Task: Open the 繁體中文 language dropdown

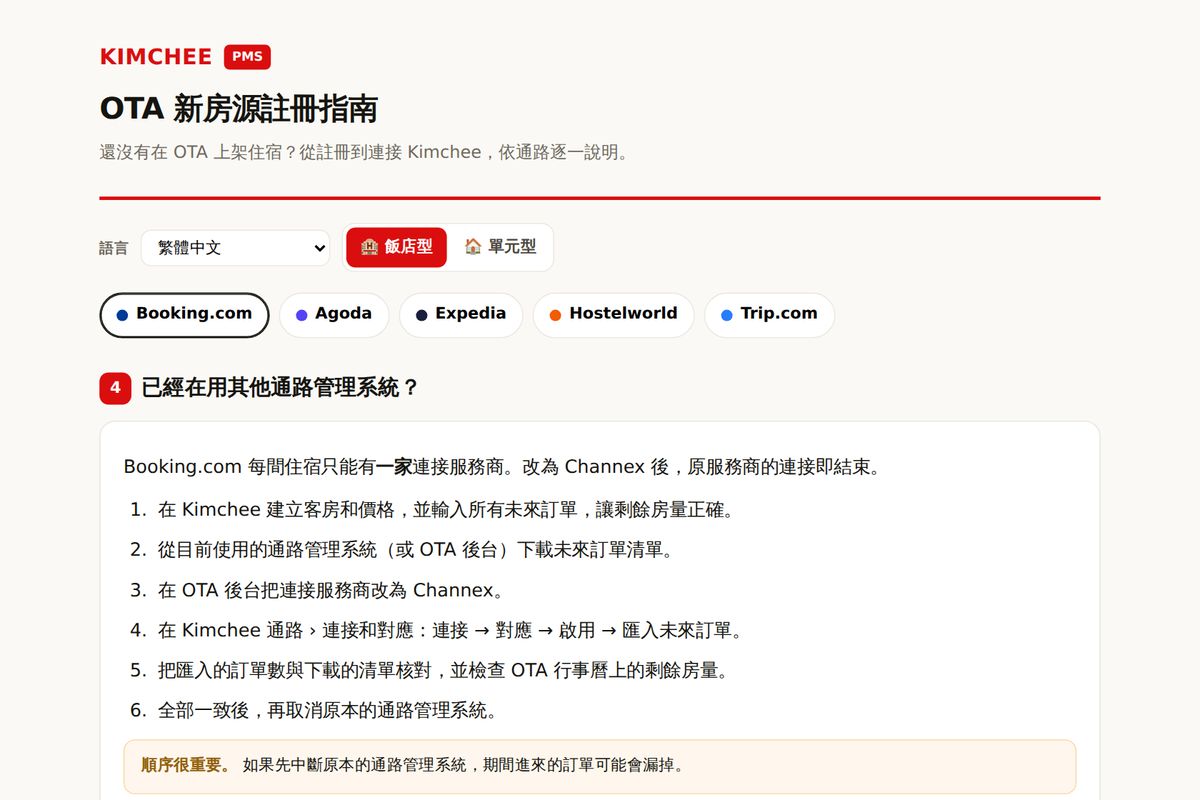Action: pyautogui.click(x=235, y=248)
